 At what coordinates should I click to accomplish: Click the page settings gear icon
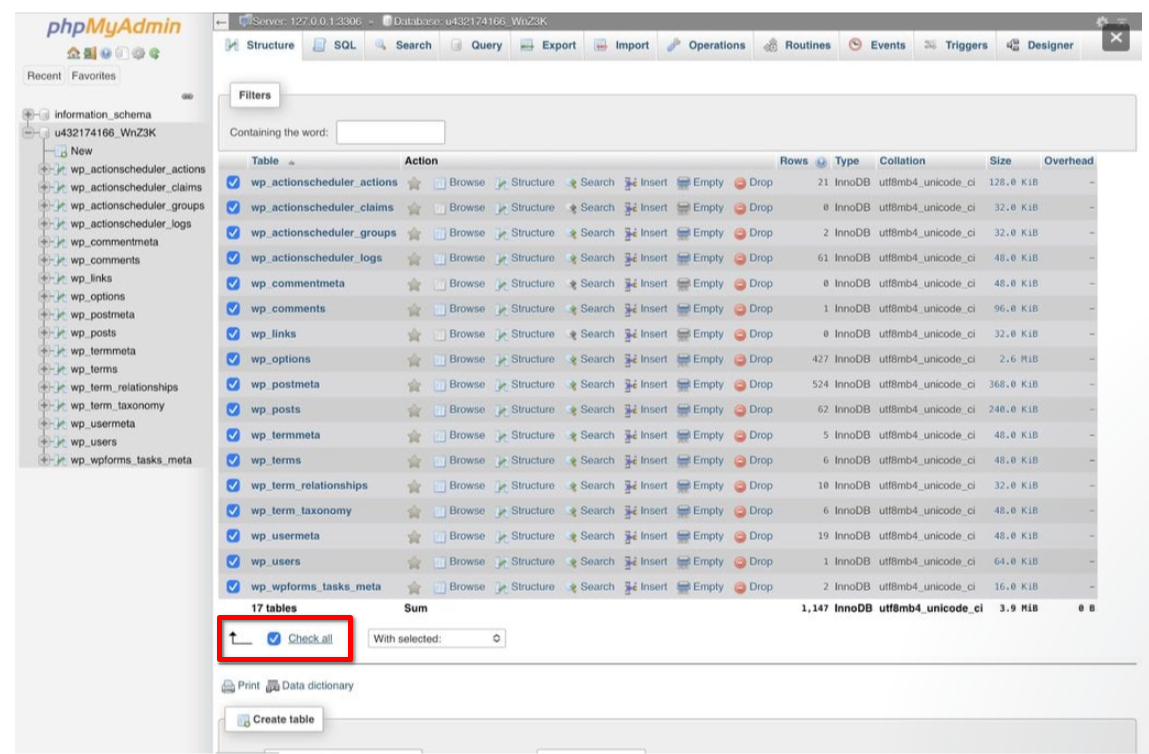1101,21
